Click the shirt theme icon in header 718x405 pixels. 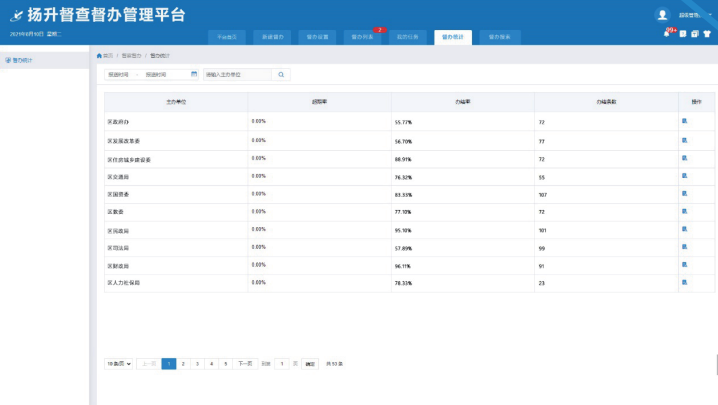[707, 34]
